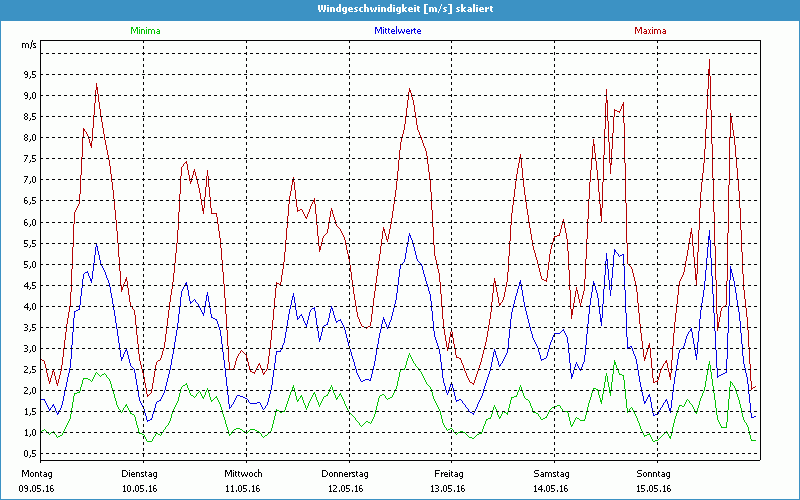Click the 7,5 y-axis value
Image resolution: width=800 pixels, height=500 pixels.
click(30, 159)
